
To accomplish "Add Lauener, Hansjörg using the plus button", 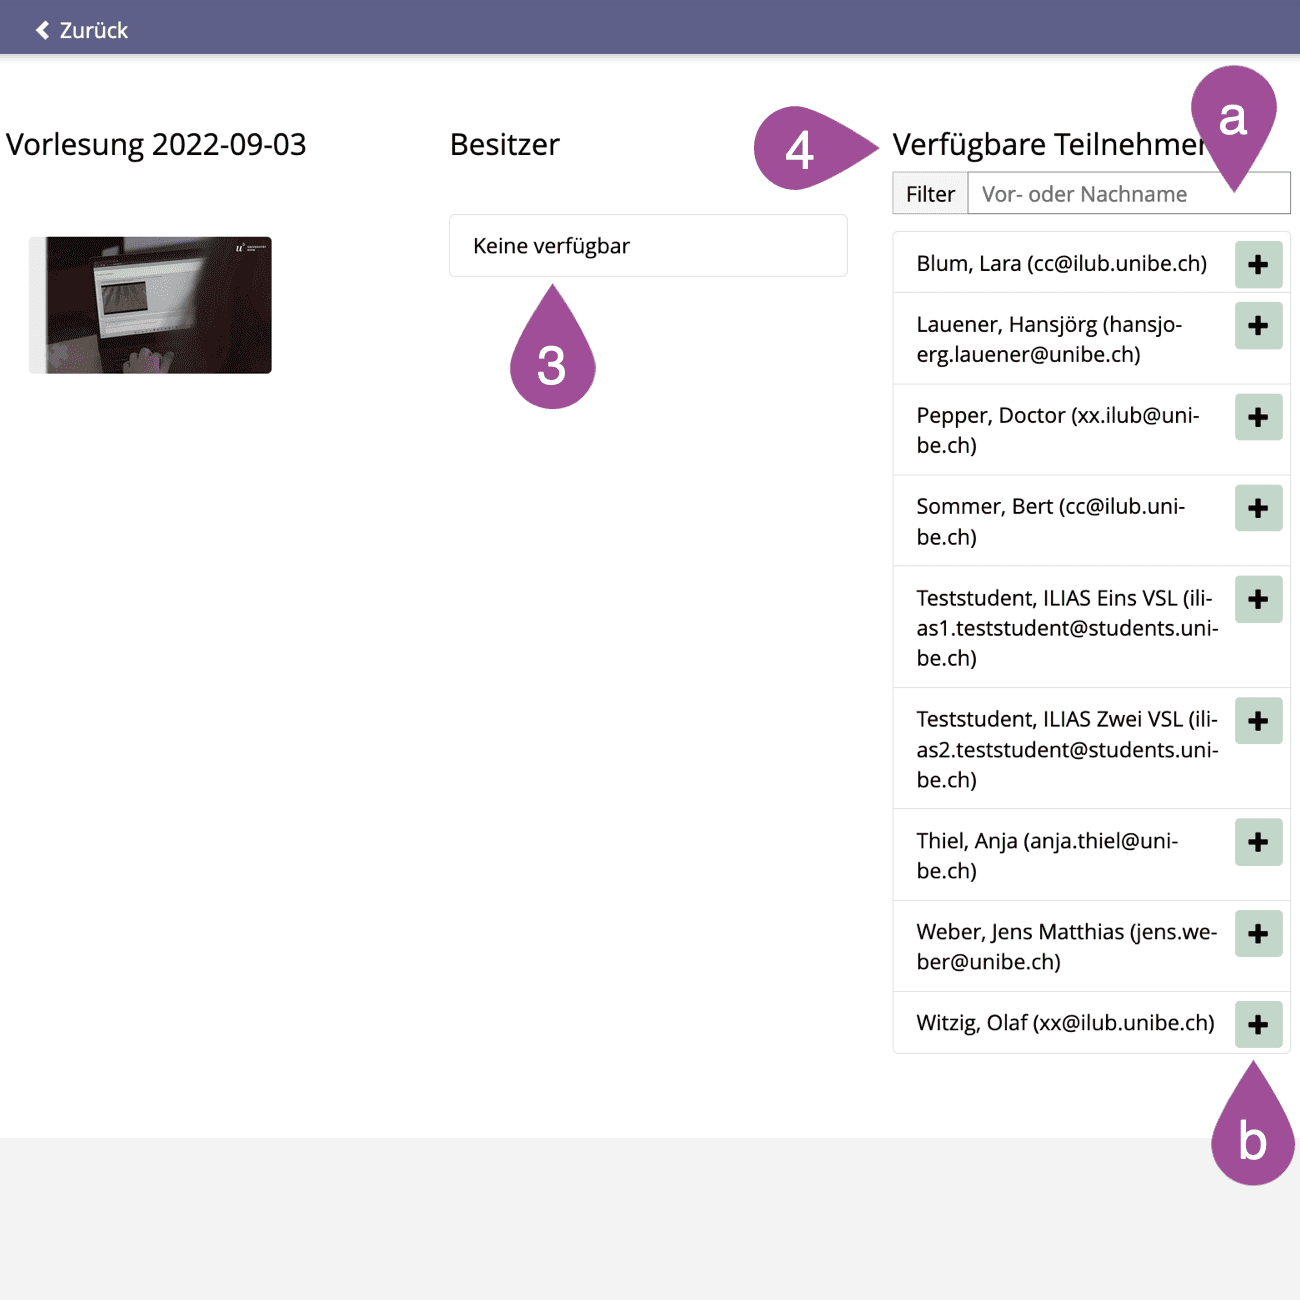I will coord(1258,326).
